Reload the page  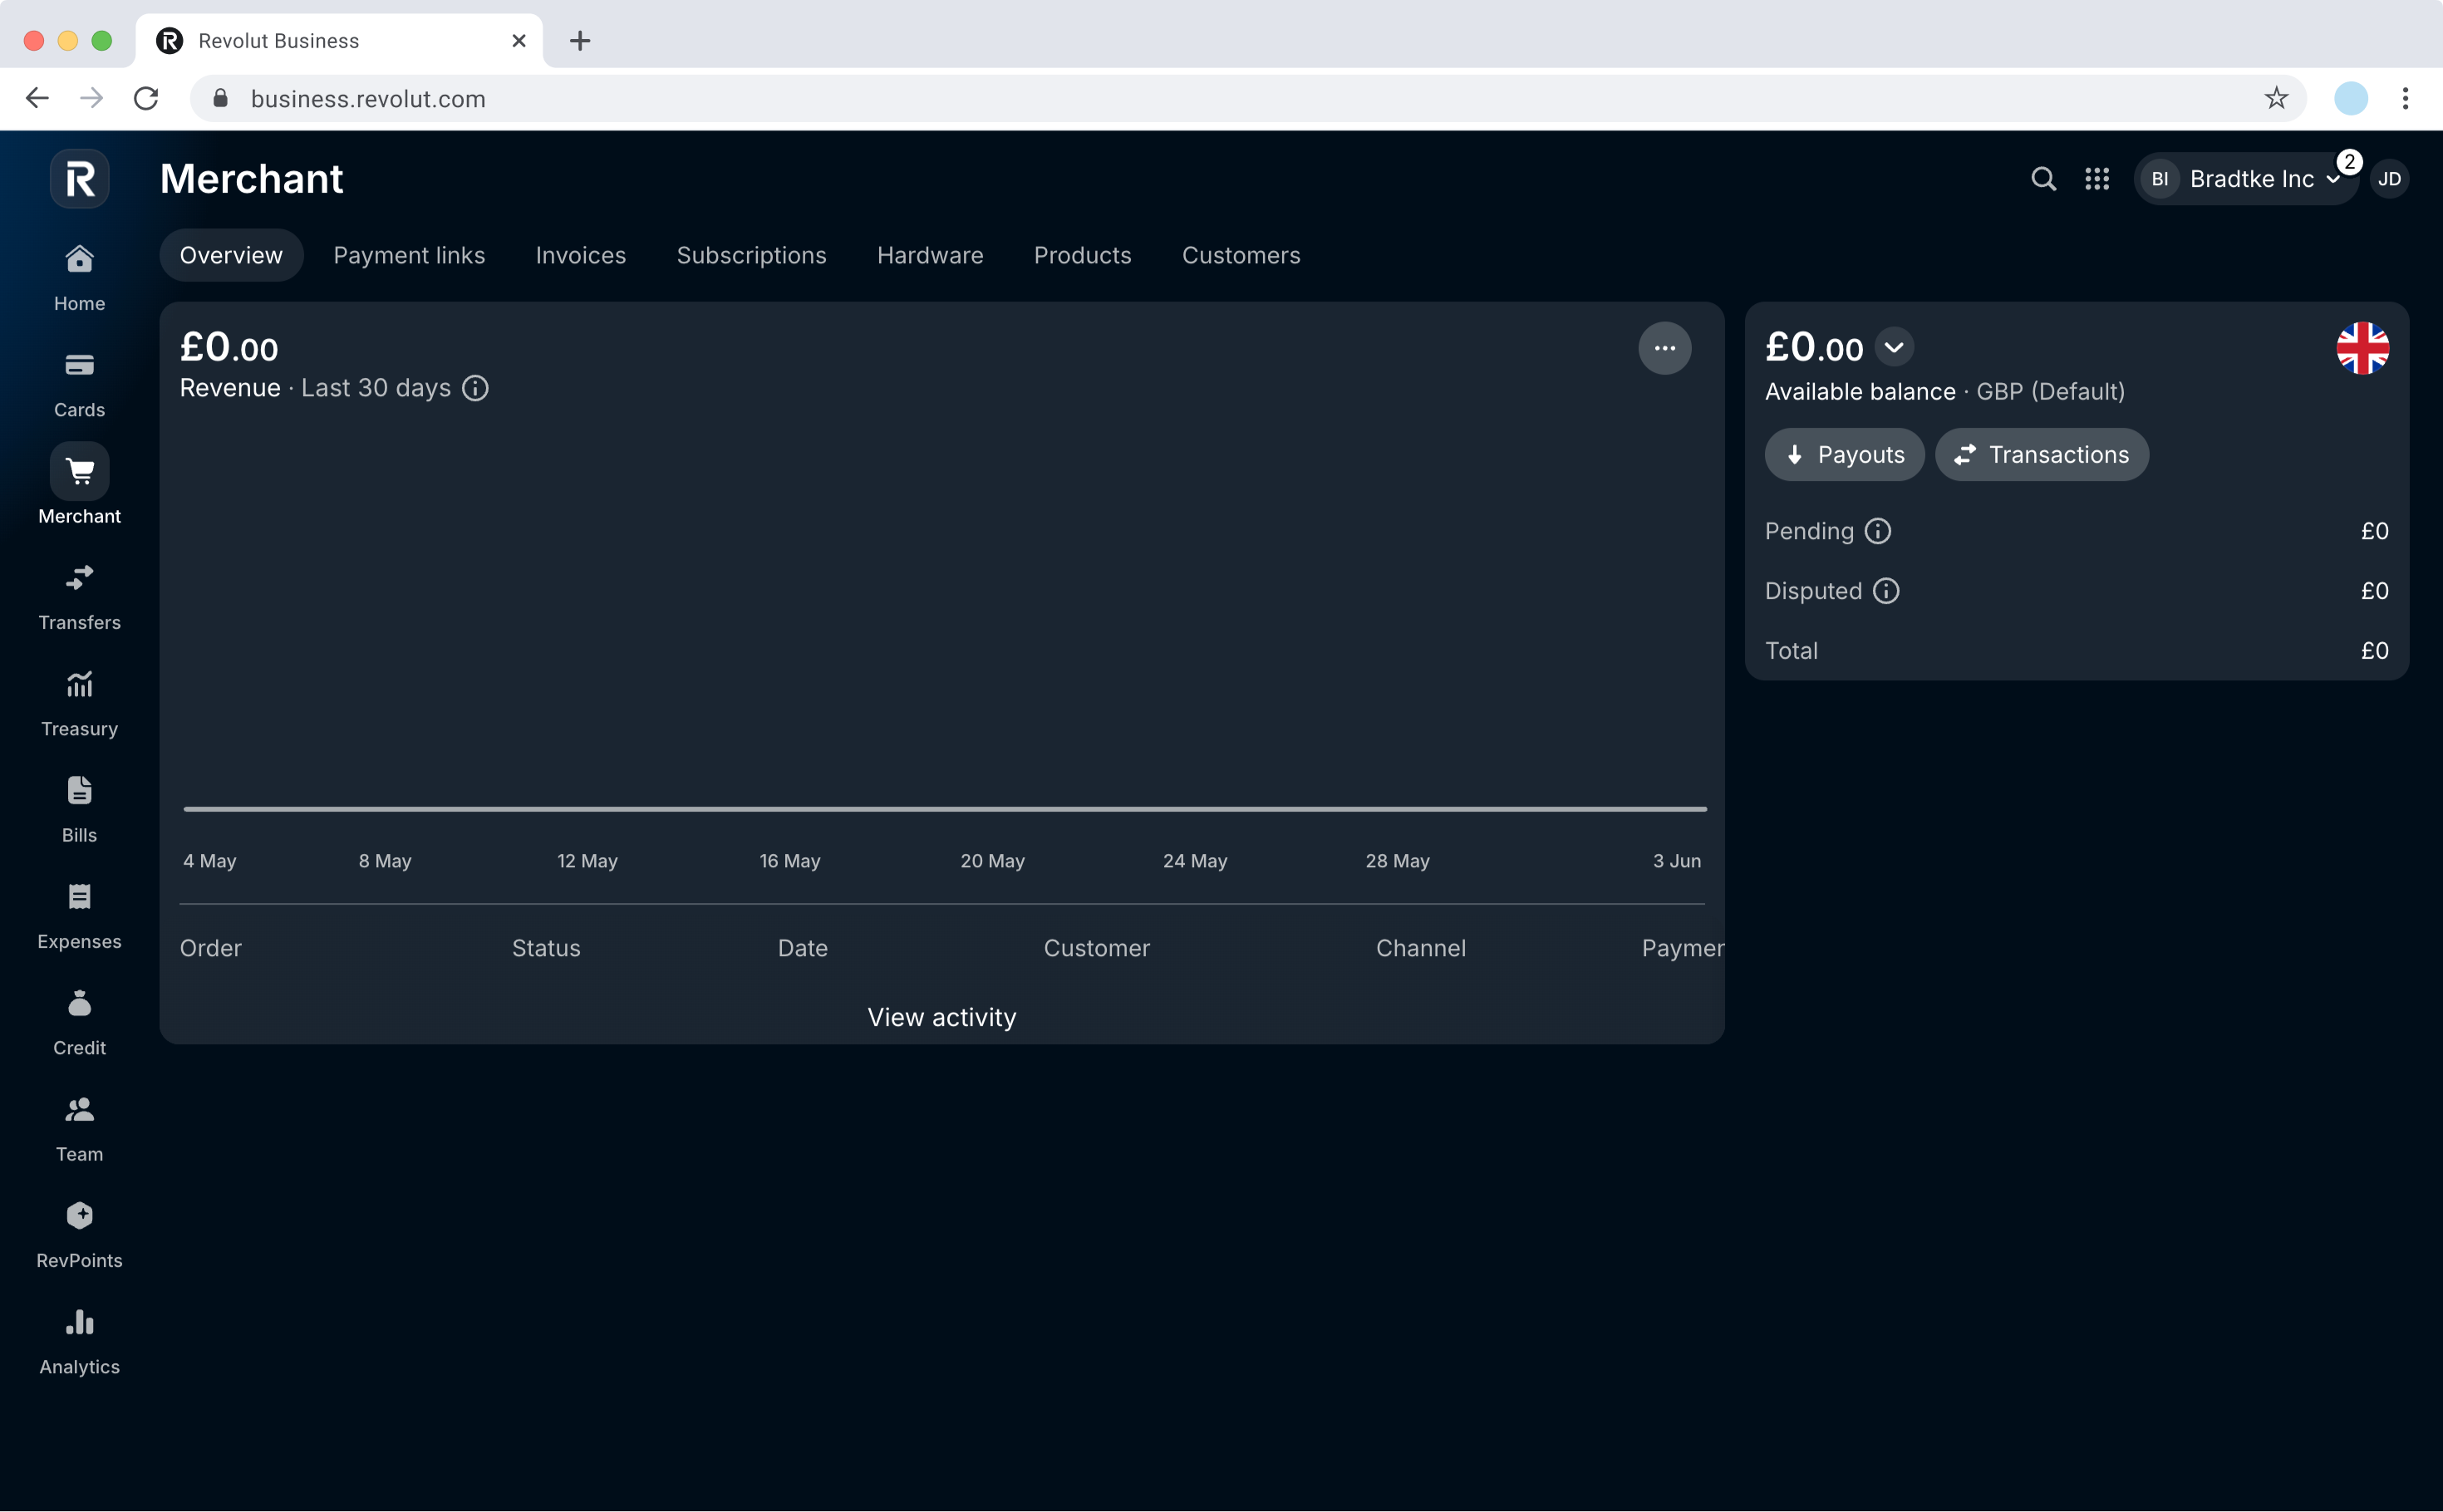click(x=146, y=98)
